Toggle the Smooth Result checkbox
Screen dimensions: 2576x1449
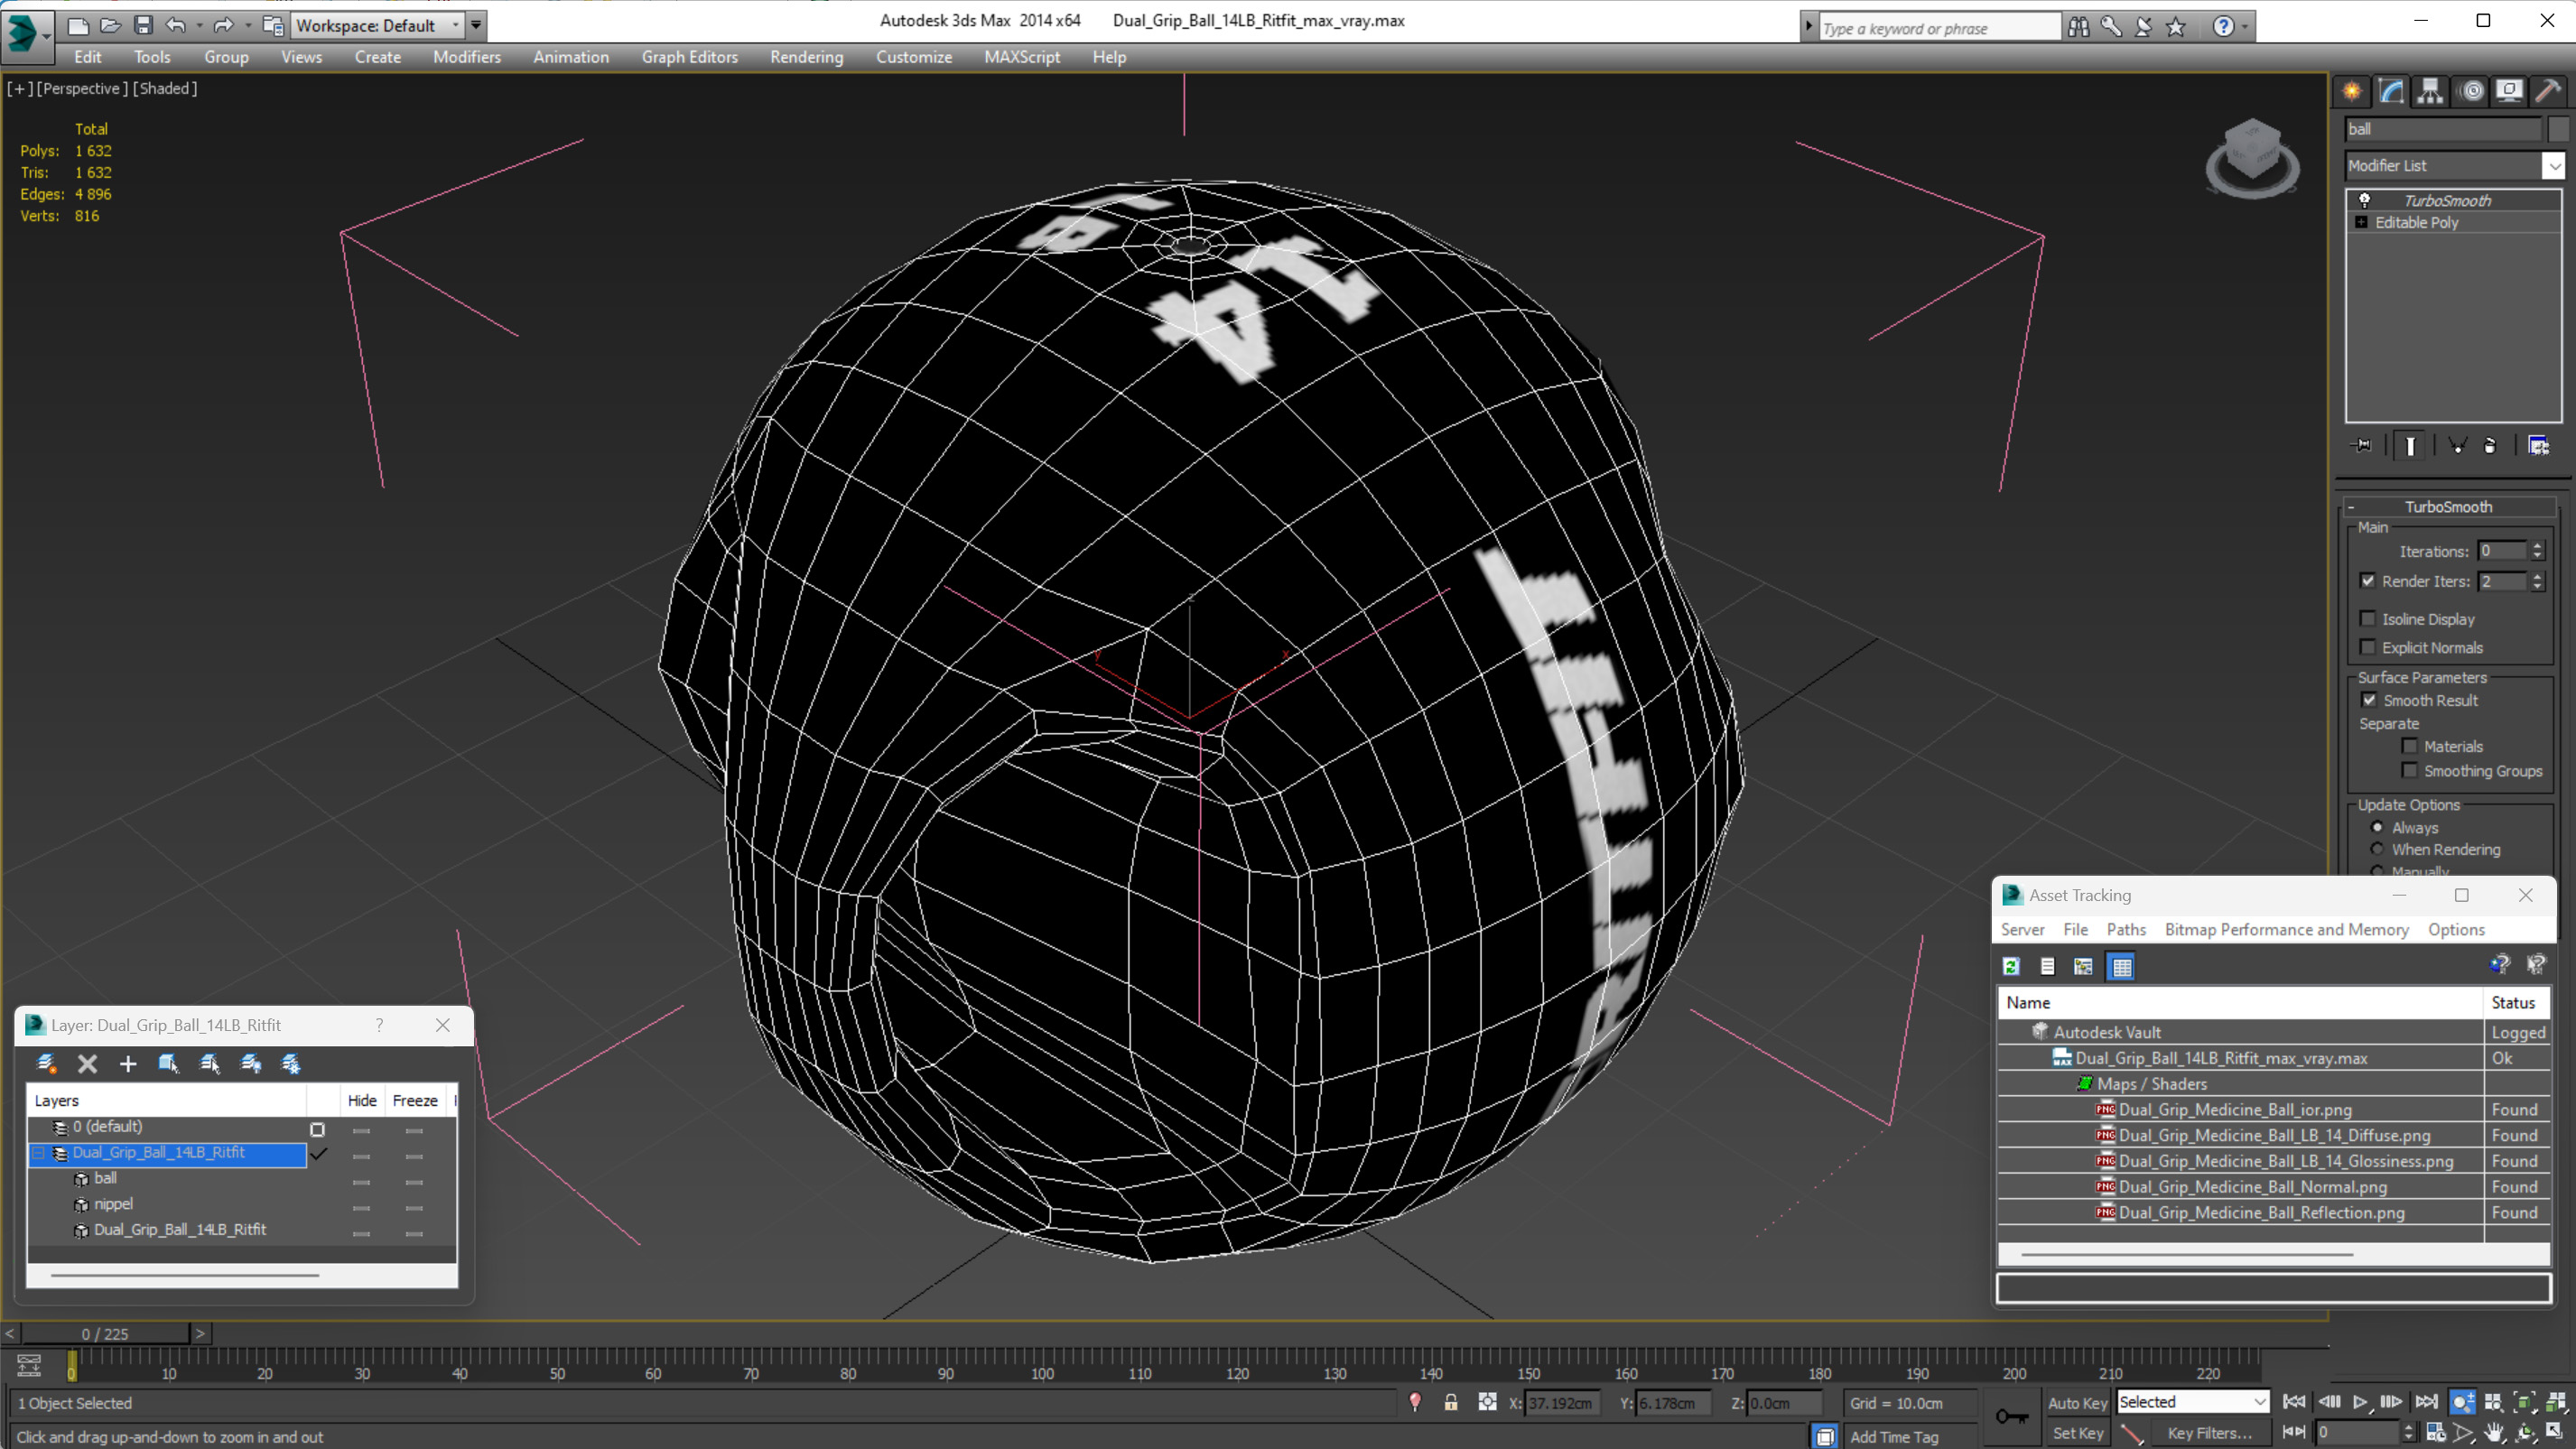click(x=2368, y=699)
